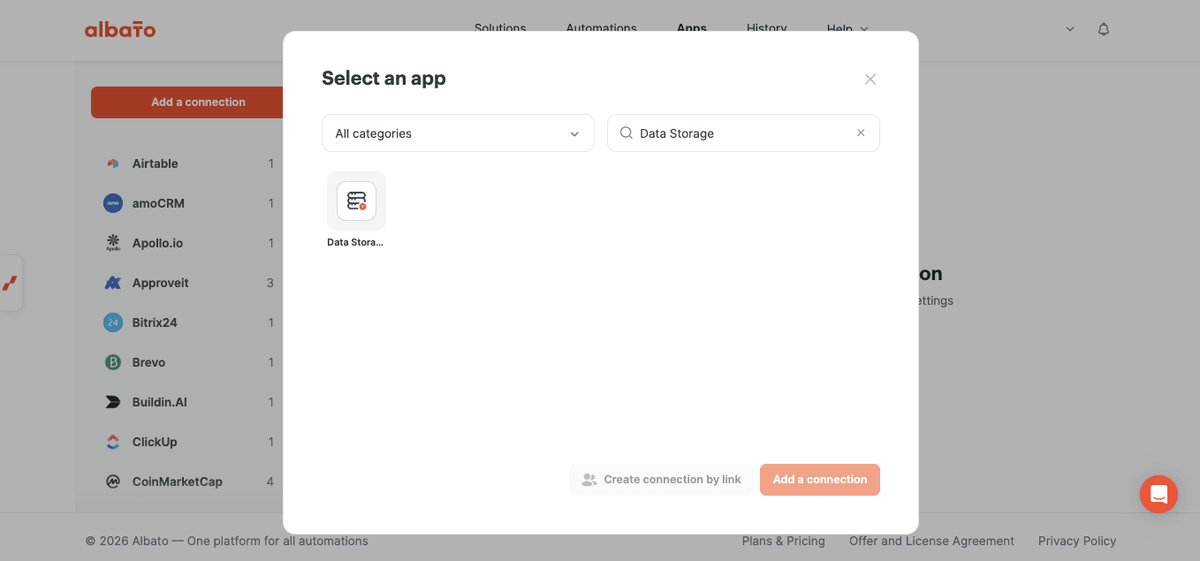The width and height of the screenshot is (1200, 561).
Task: Select Brevo in the apps list
Action: coord(188,362)
